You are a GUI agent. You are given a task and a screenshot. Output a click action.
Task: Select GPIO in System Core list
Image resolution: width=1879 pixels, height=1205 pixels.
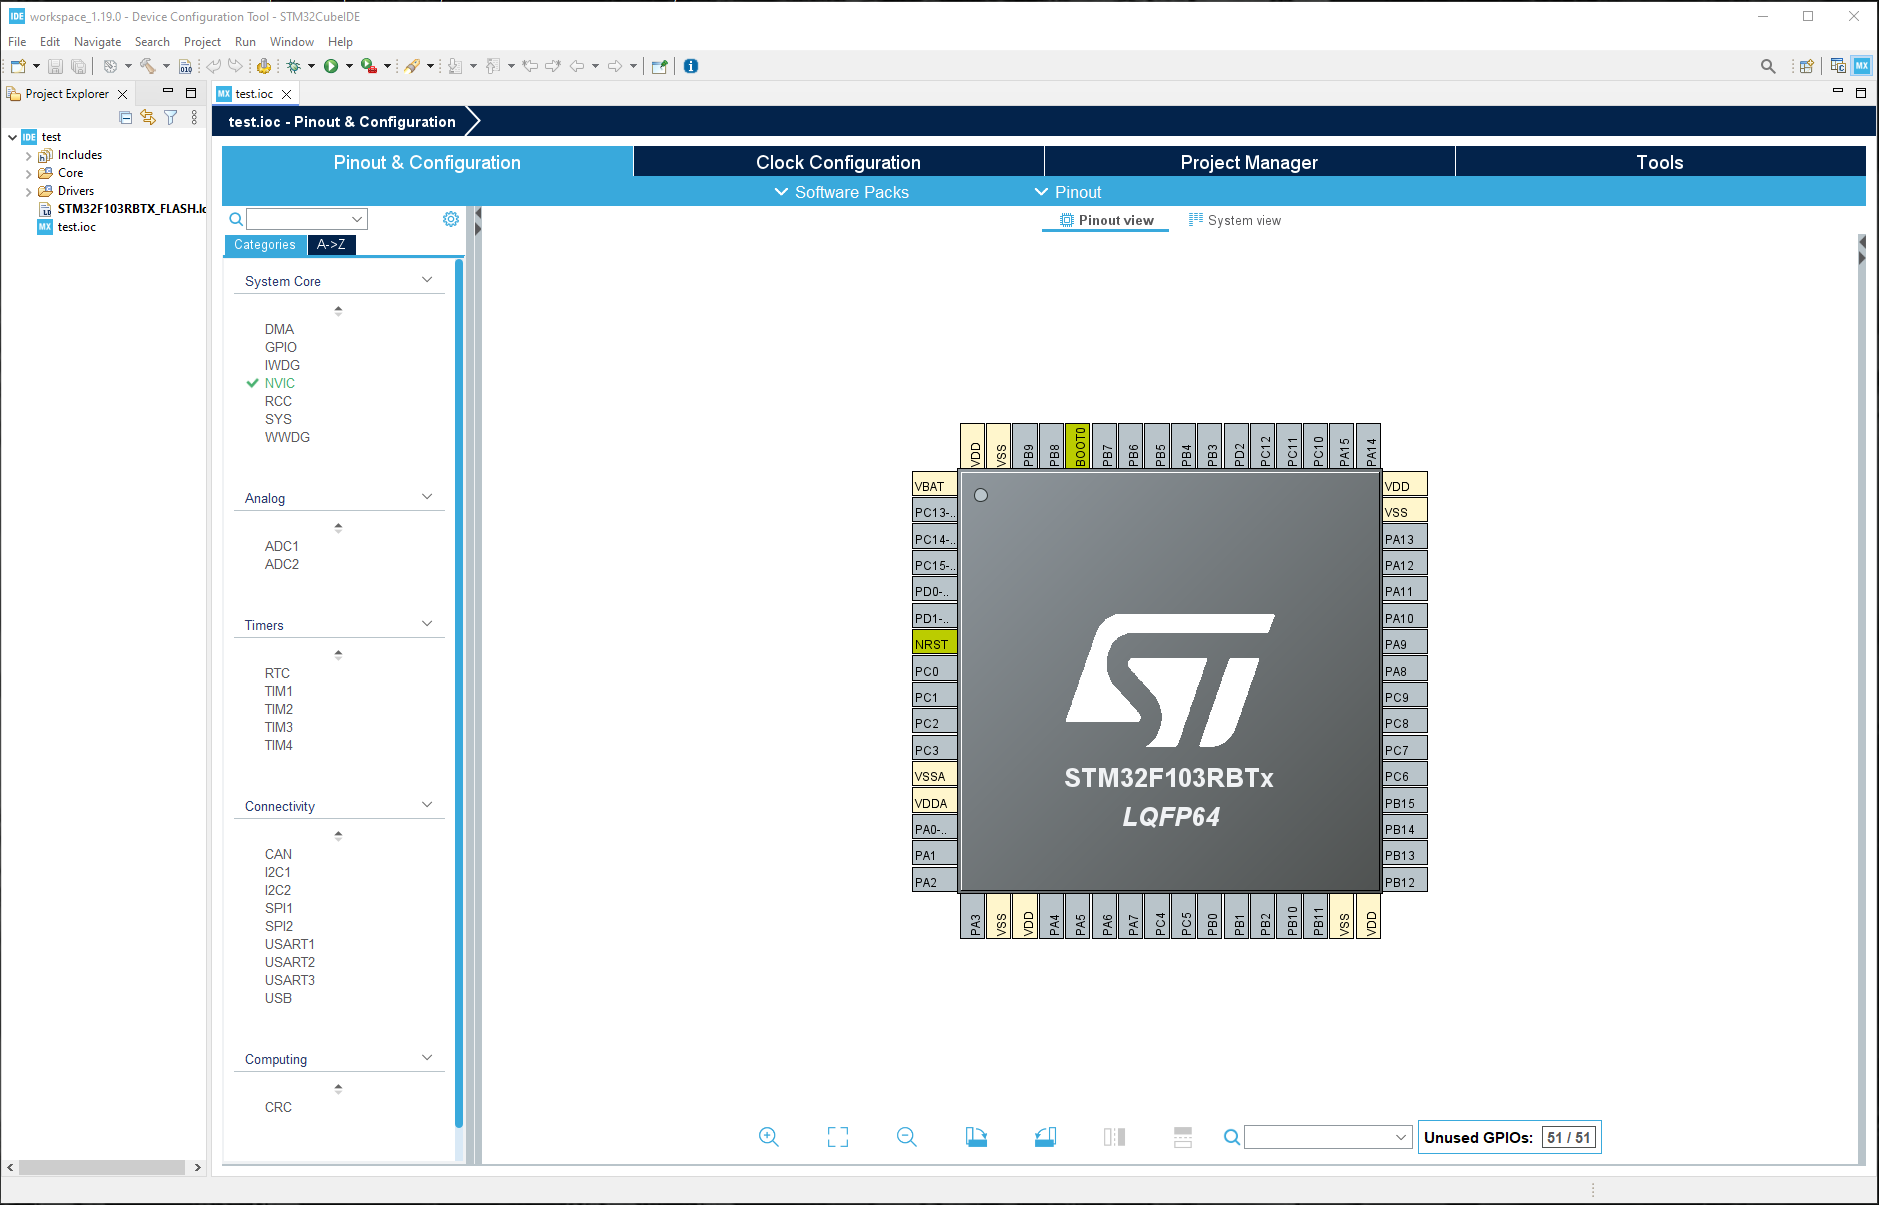click(281, 347)
